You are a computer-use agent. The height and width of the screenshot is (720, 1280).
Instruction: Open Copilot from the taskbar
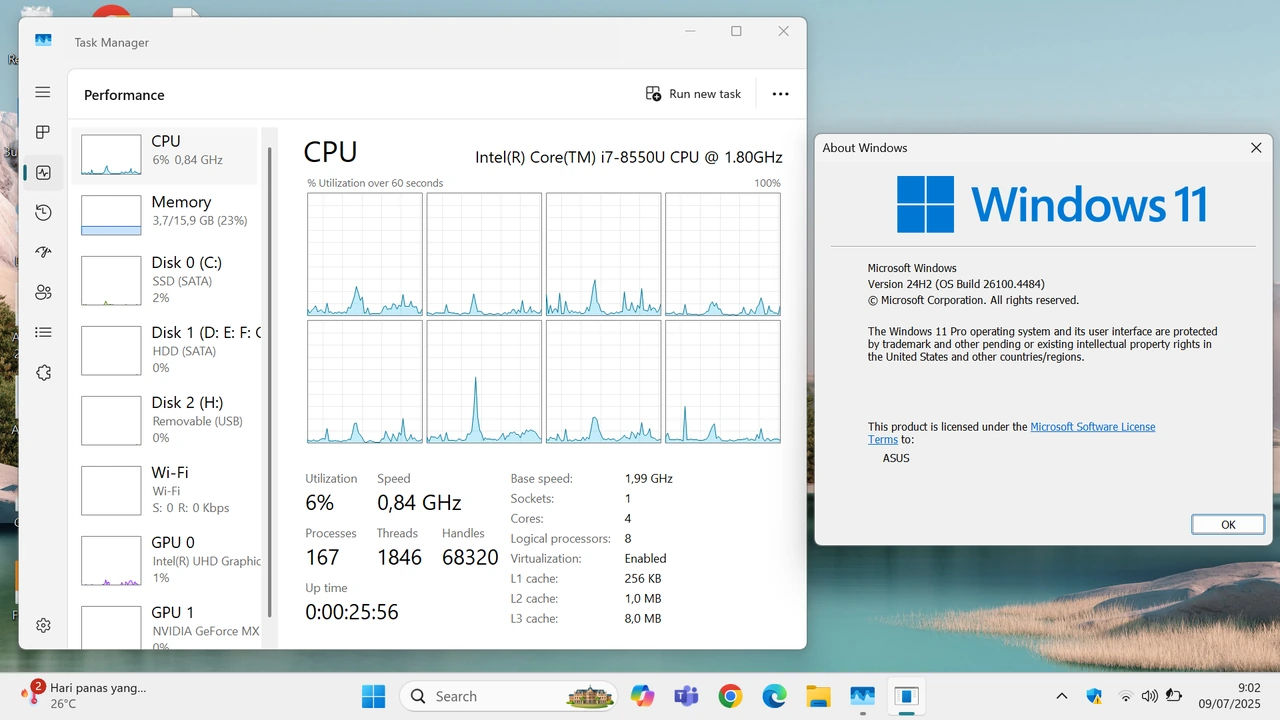(x=642, y=696)
